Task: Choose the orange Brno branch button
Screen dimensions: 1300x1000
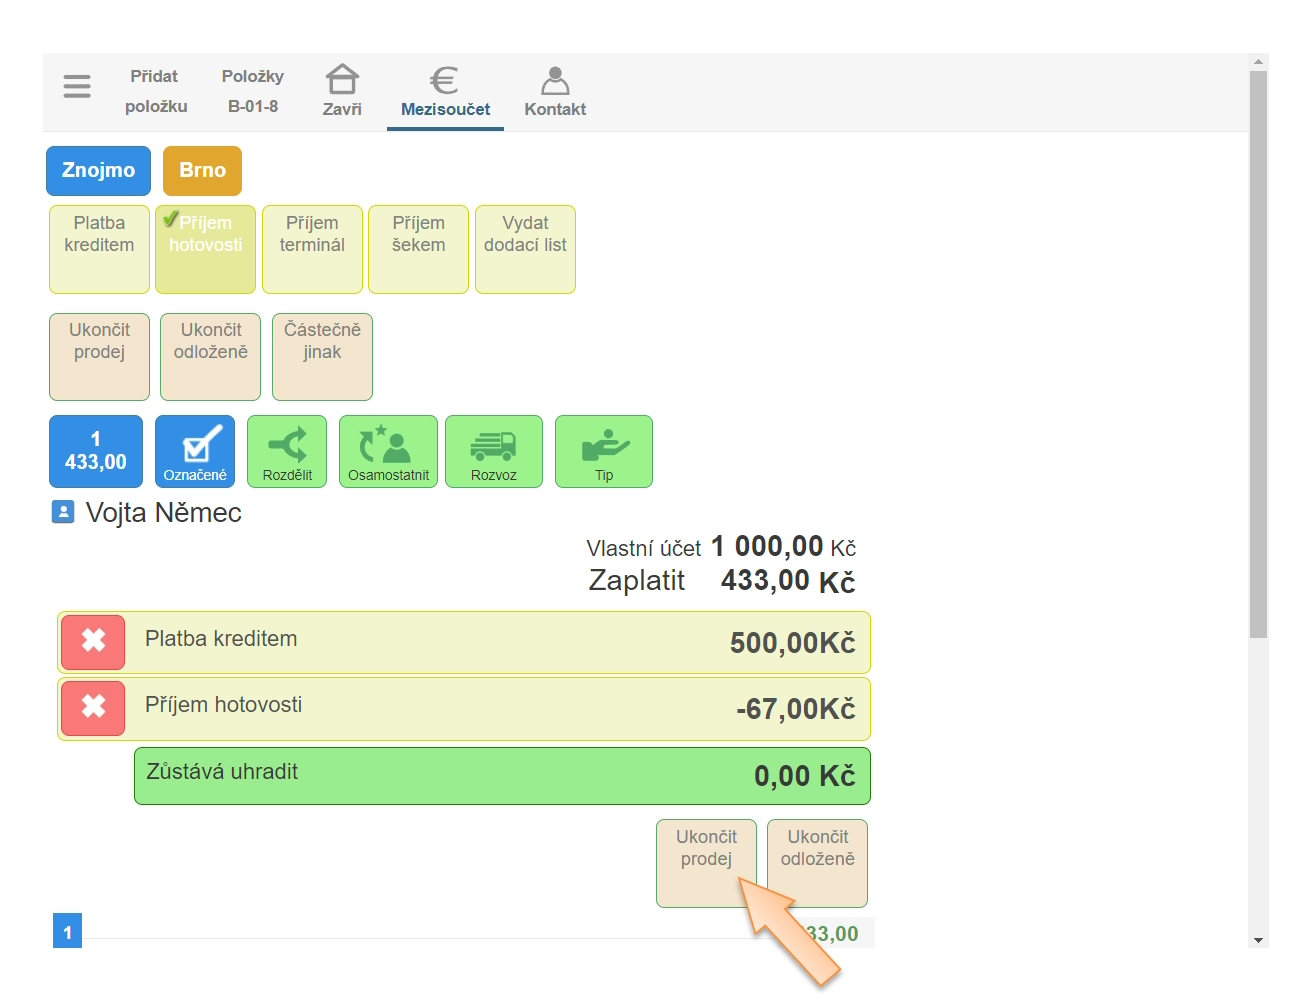Action: pyautogui.click(x=202, y=171)
